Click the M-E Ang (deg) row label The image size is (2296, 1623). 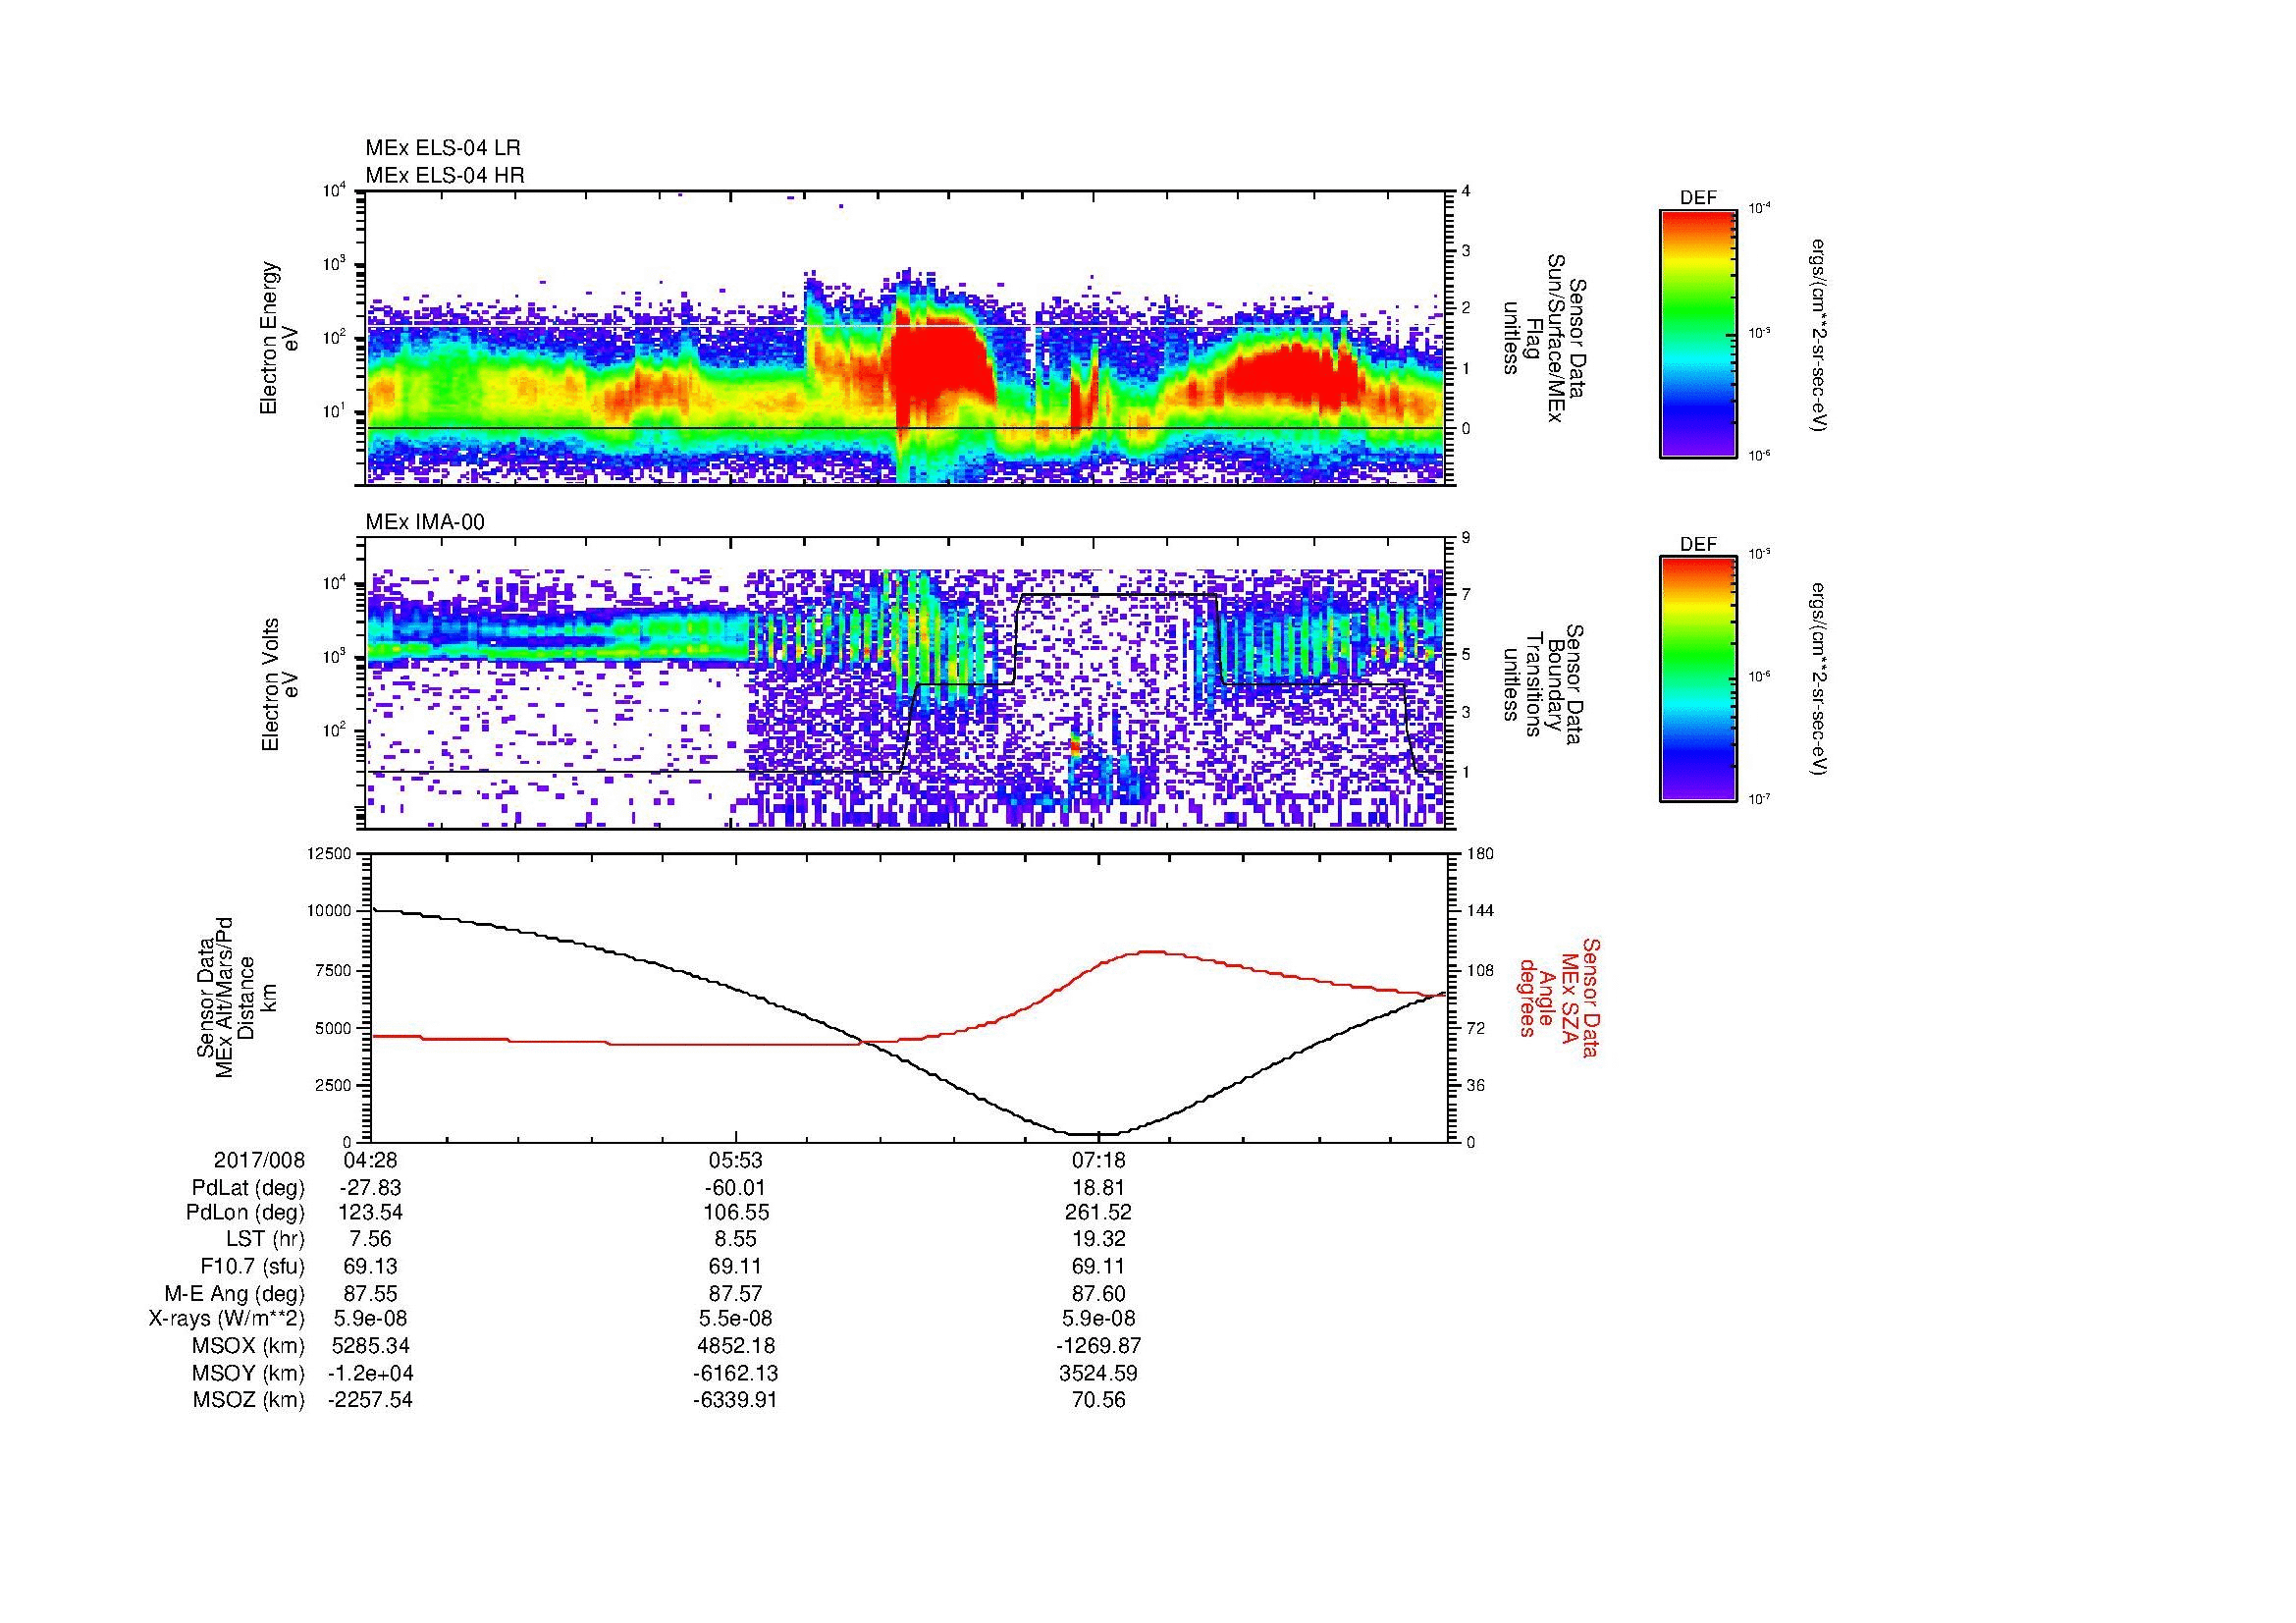click(x=235, y=1293)
